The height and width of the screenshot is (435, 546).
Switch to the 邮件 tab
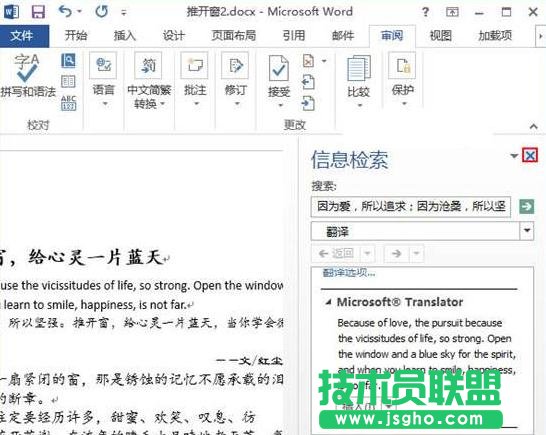[x=343, y=36]
